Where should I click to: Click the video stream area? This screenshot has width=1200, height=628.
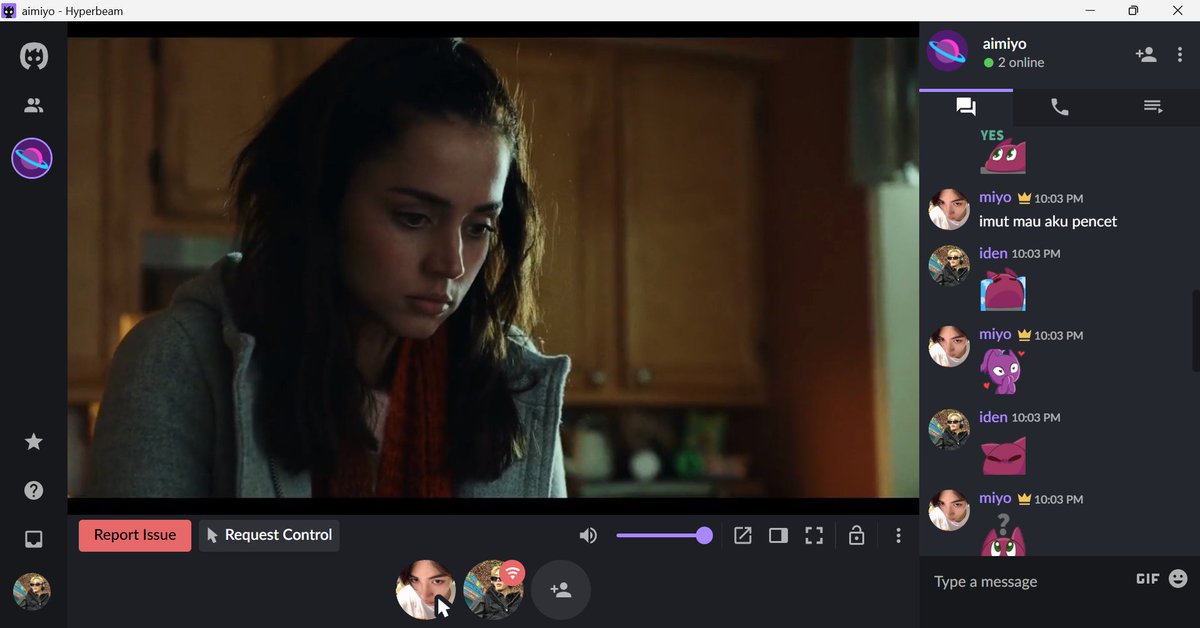pyautogui.click(x=493, y=267)
